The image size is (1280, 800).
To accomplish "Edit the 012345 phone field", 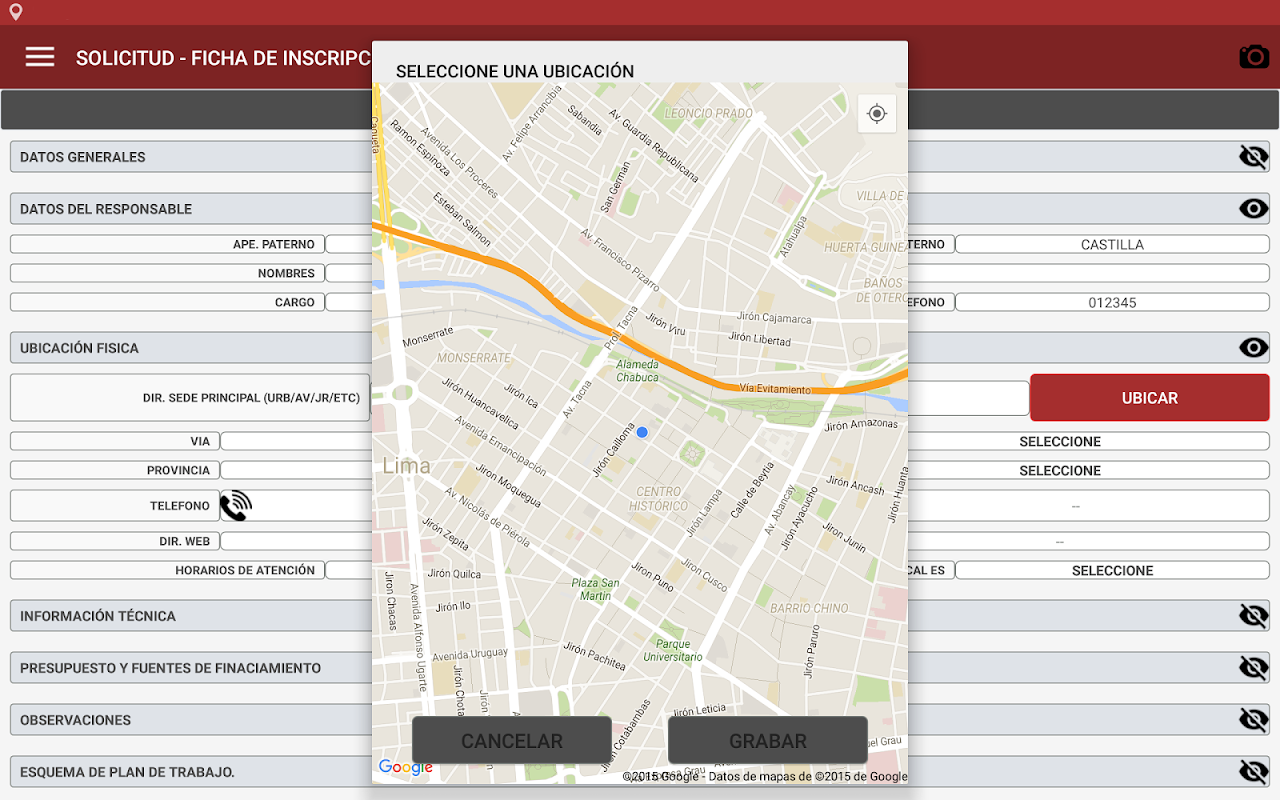I will coord(1112,302).
